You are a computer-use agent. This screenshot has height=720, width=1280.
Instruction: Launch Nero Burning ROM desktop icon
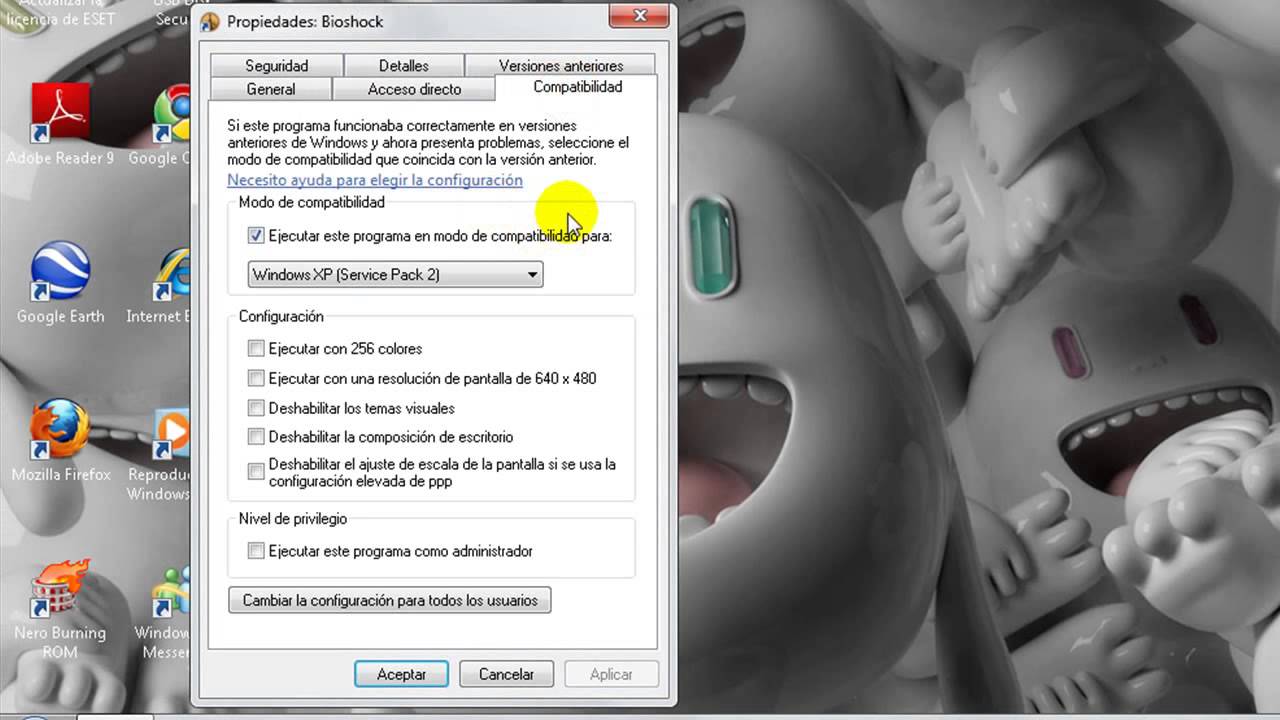pos(60,608)
